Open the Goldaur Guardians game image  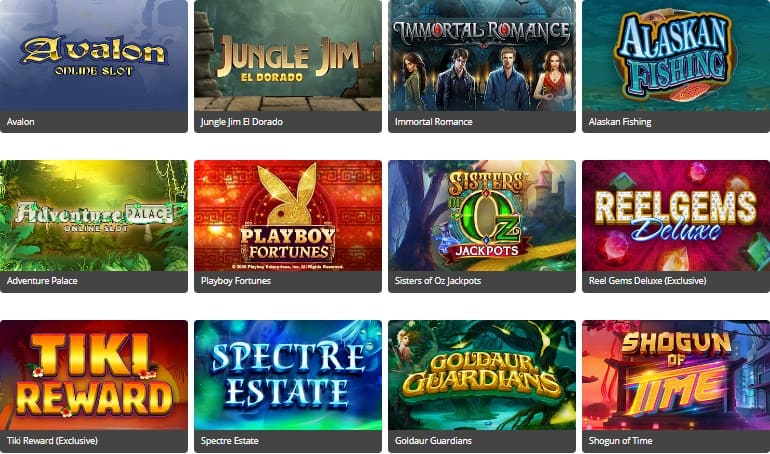point(482,375)
